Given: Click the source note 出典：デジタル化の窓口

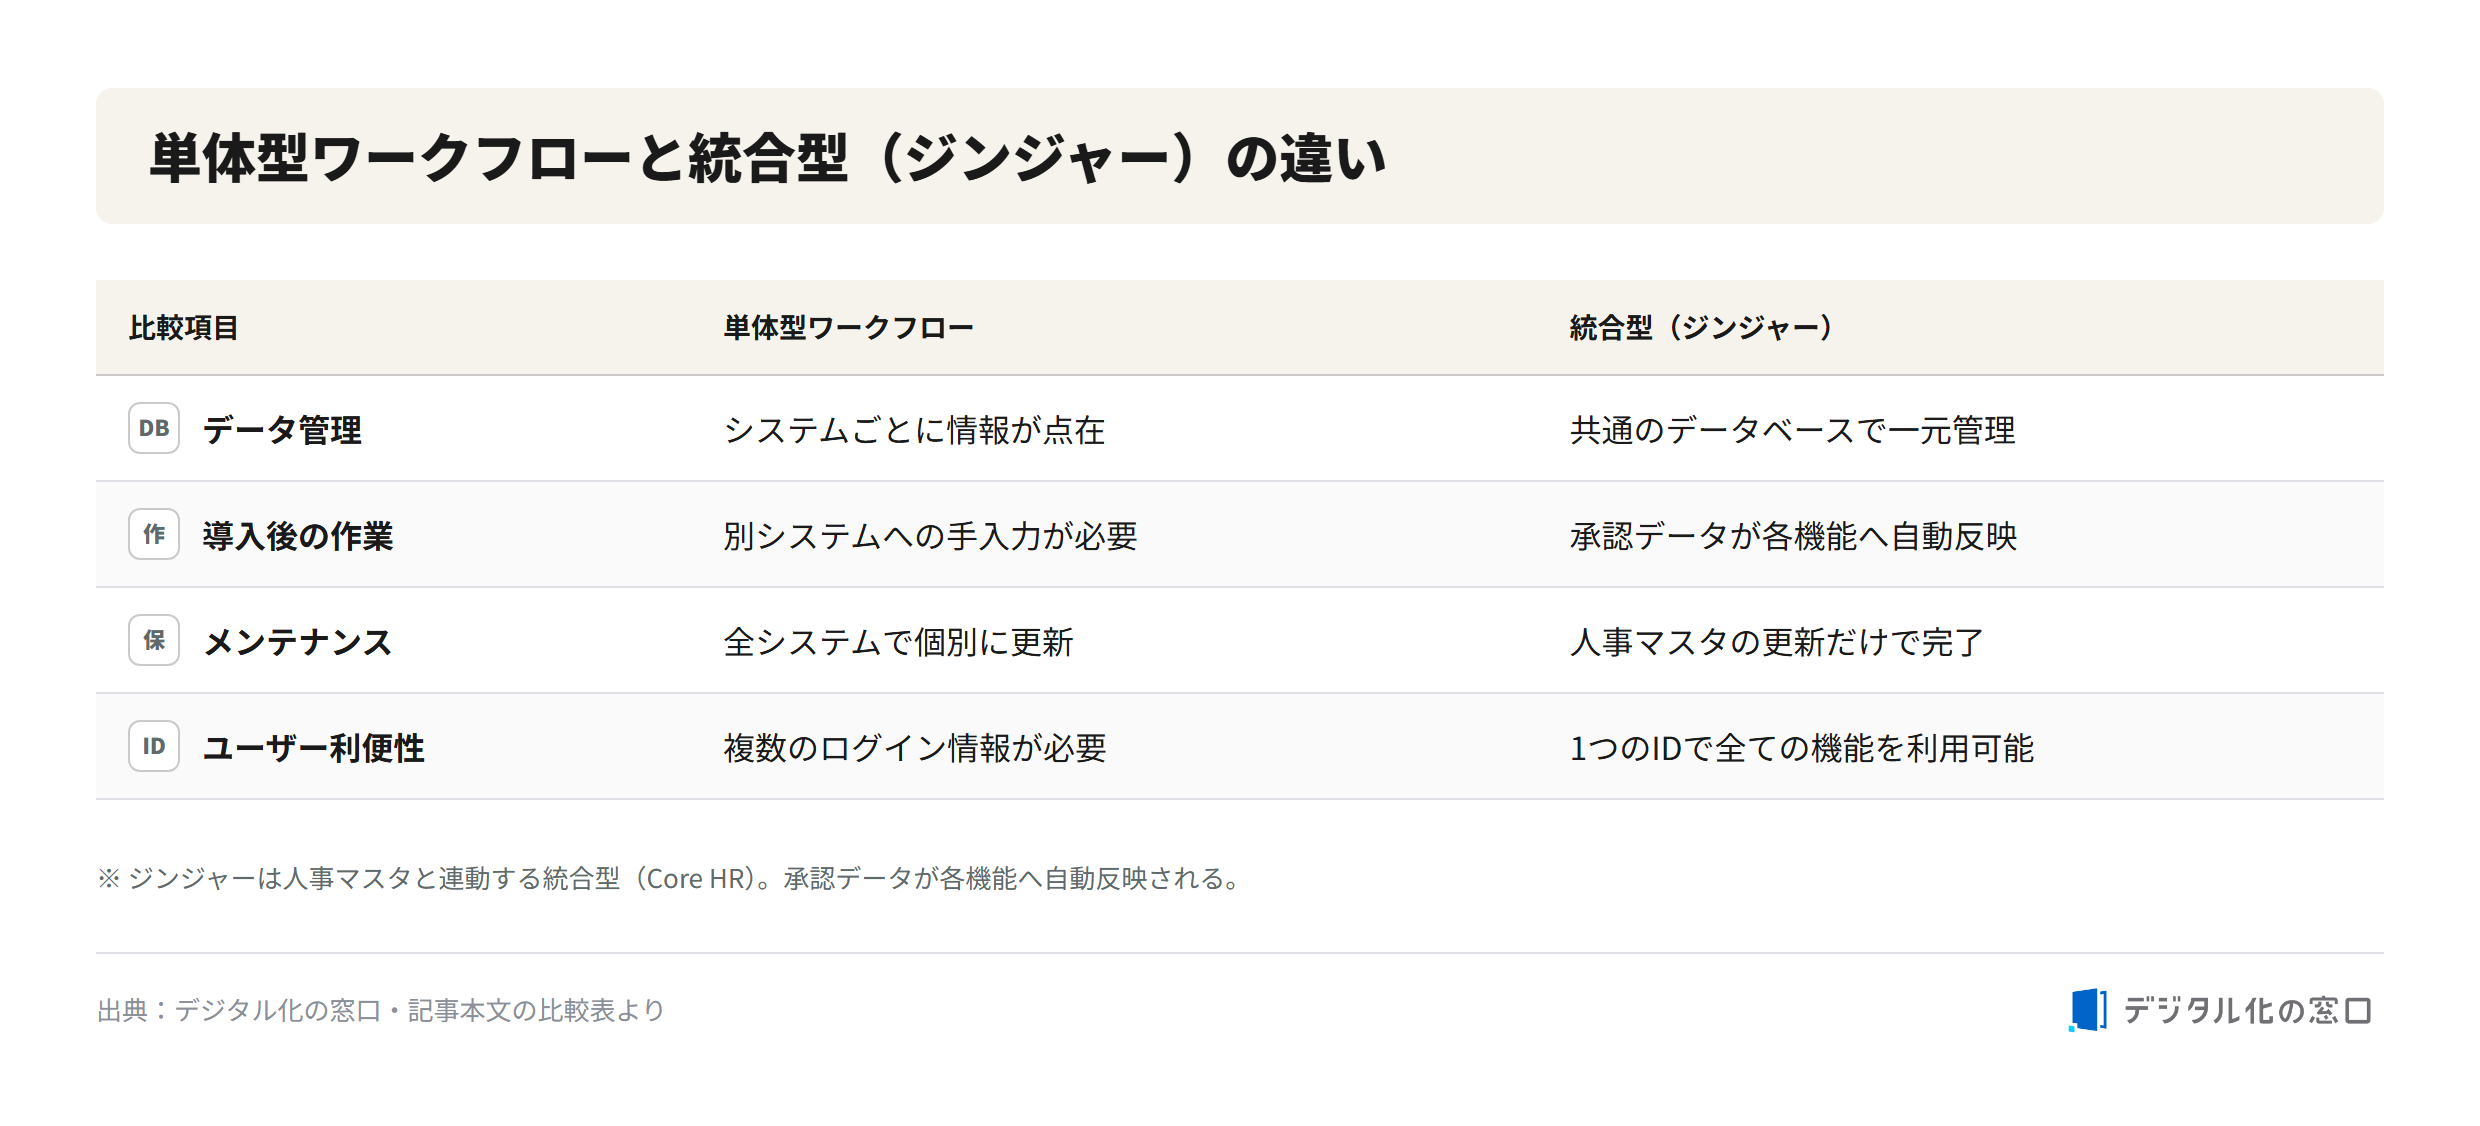Looking at the screenshot, I should (x=381, y=1010).
